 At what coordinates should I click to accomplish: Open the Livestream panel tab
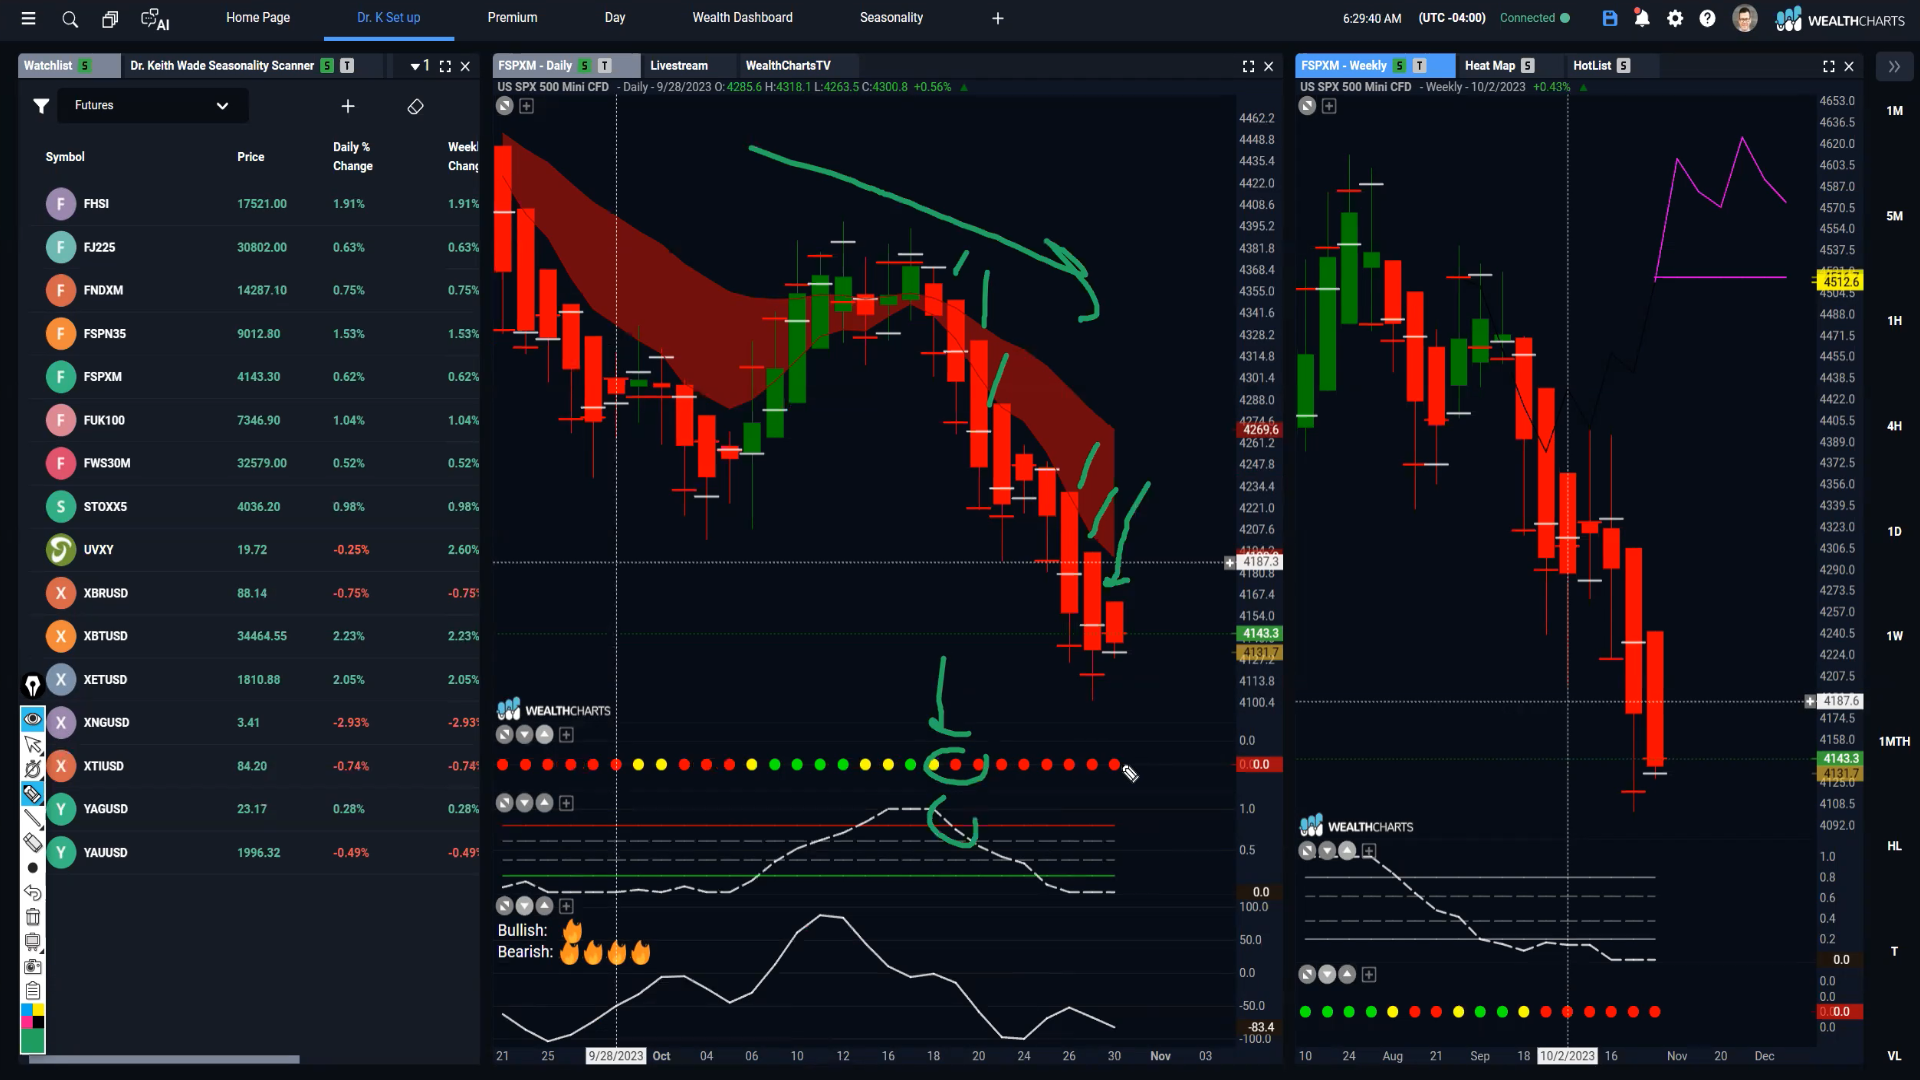tap(679, 66)
